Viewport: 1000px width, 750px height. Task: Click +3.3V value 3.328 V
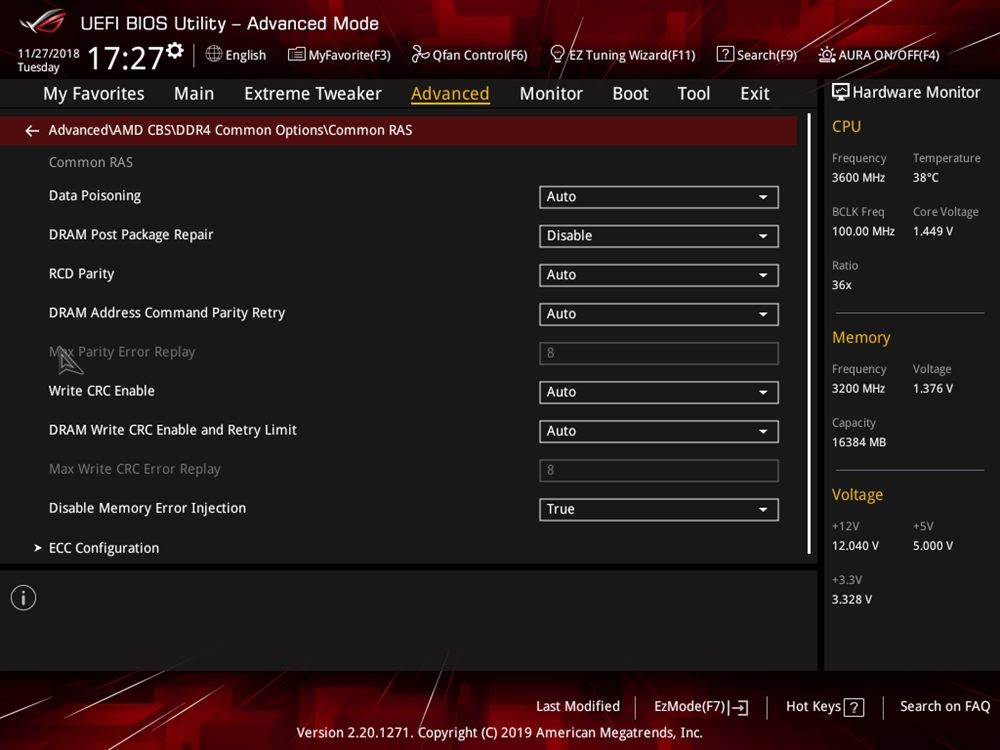(851, 599)
